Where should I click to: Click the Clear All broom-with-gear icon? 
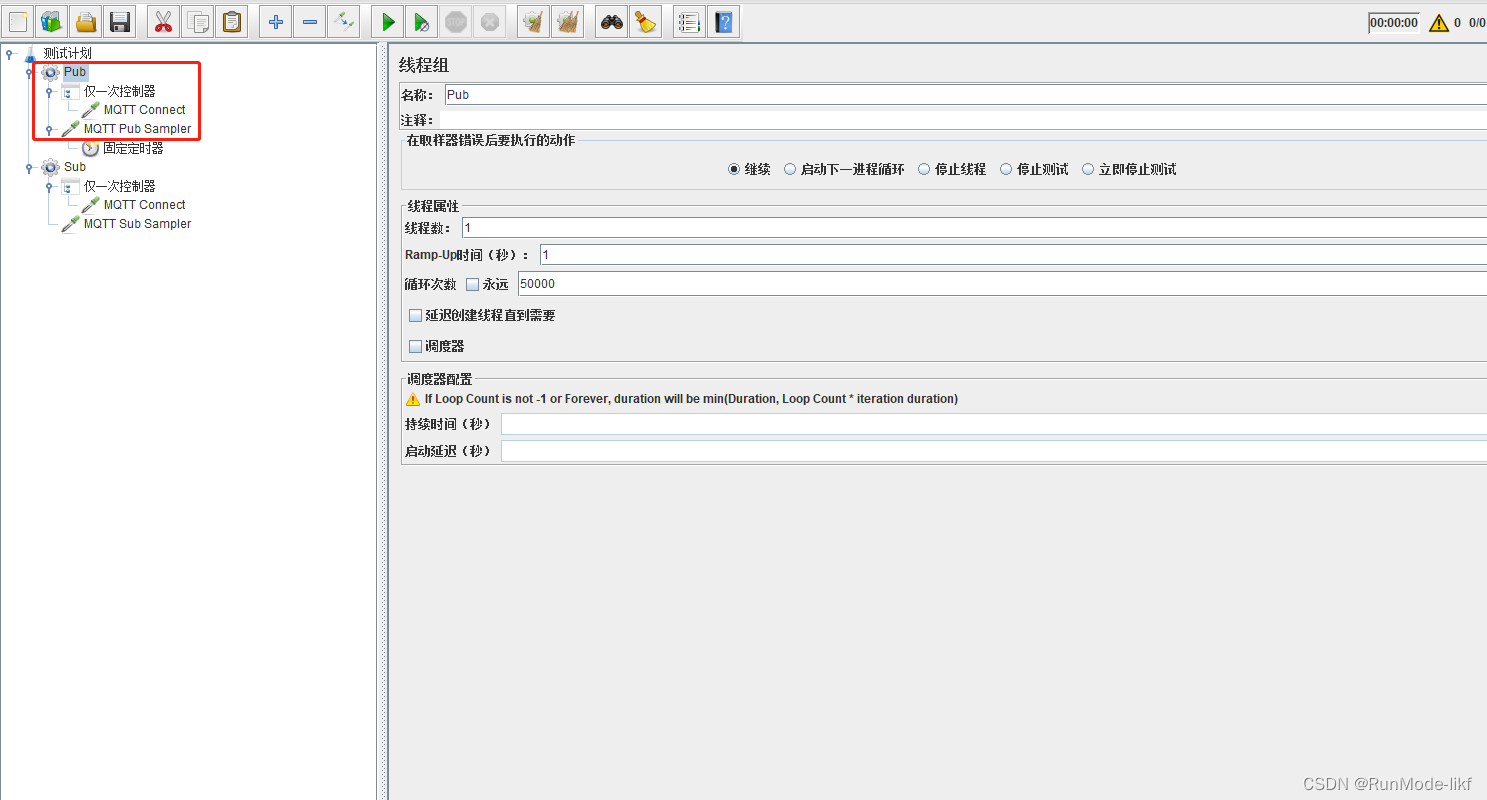click(x=568, y=21)
